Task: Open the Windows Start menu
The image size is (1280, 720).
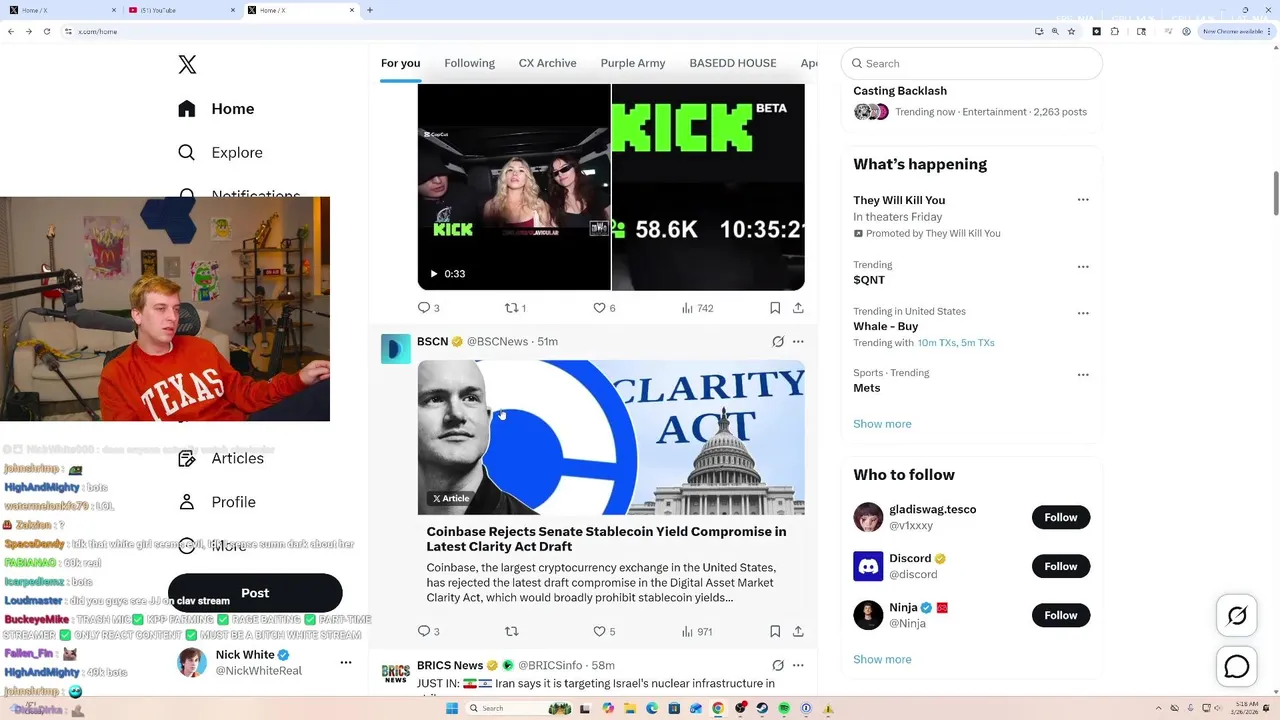Action: click(451, 708)
